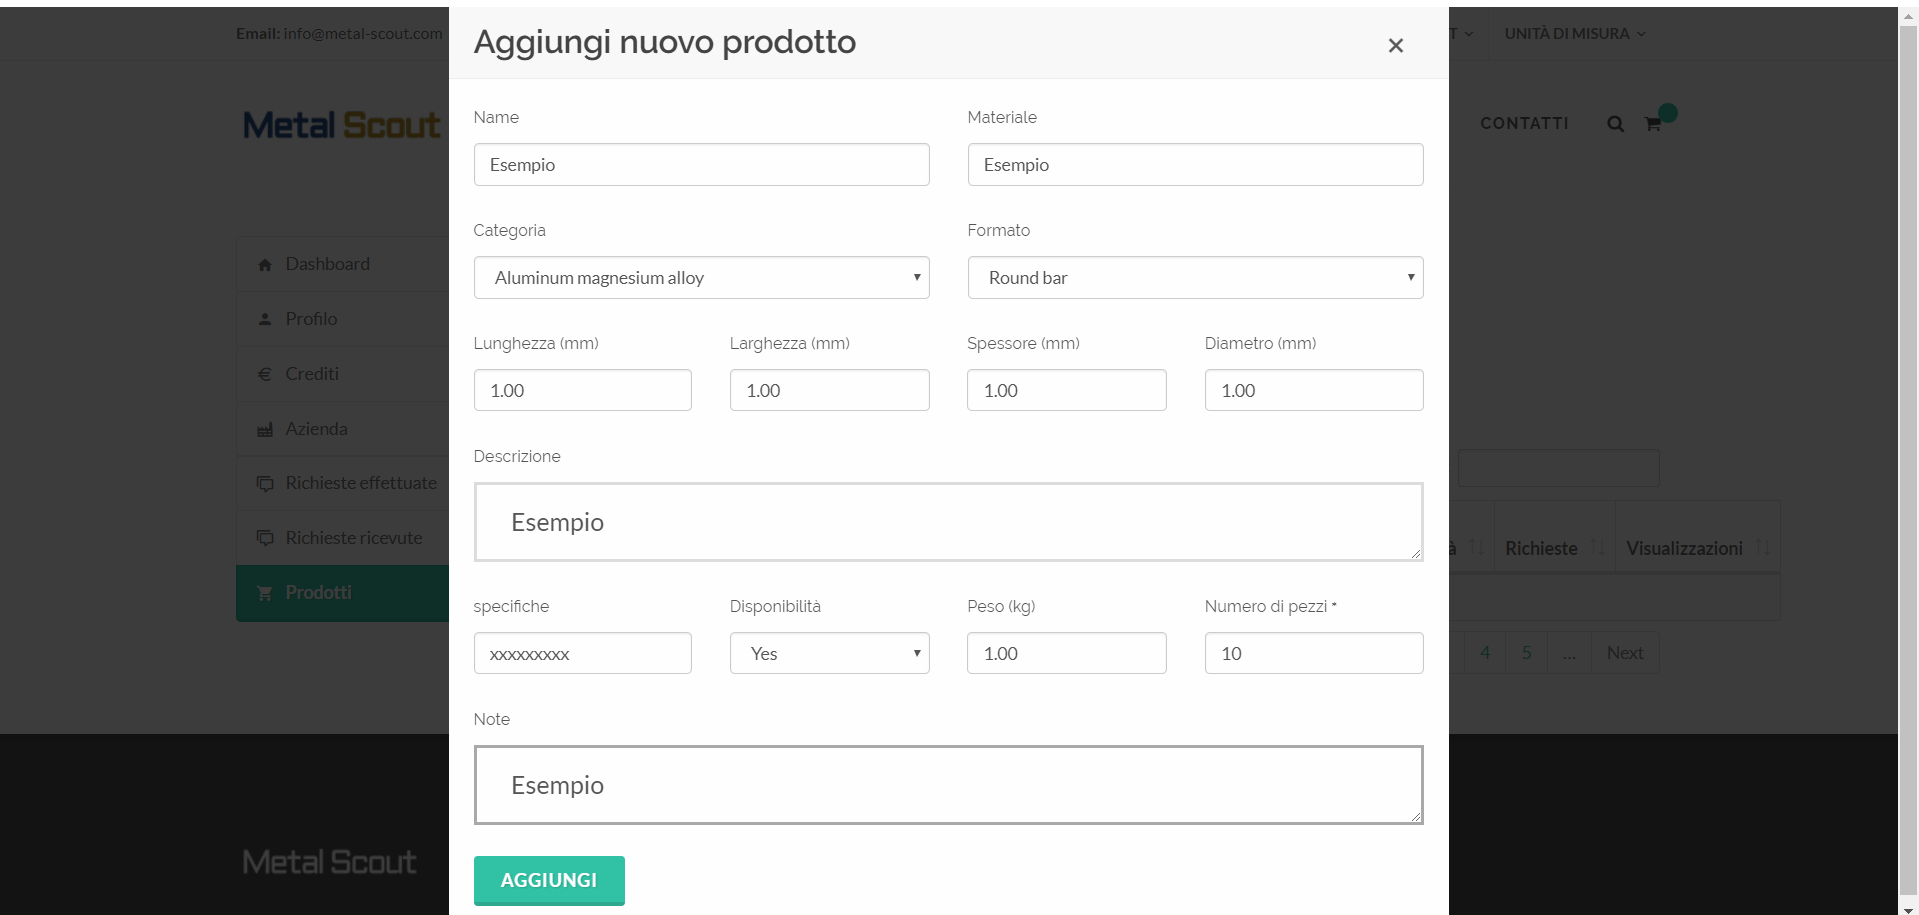Select Prodotti in the sidebar
This screenshot has width=1919, height=915.
pos(342,593)
